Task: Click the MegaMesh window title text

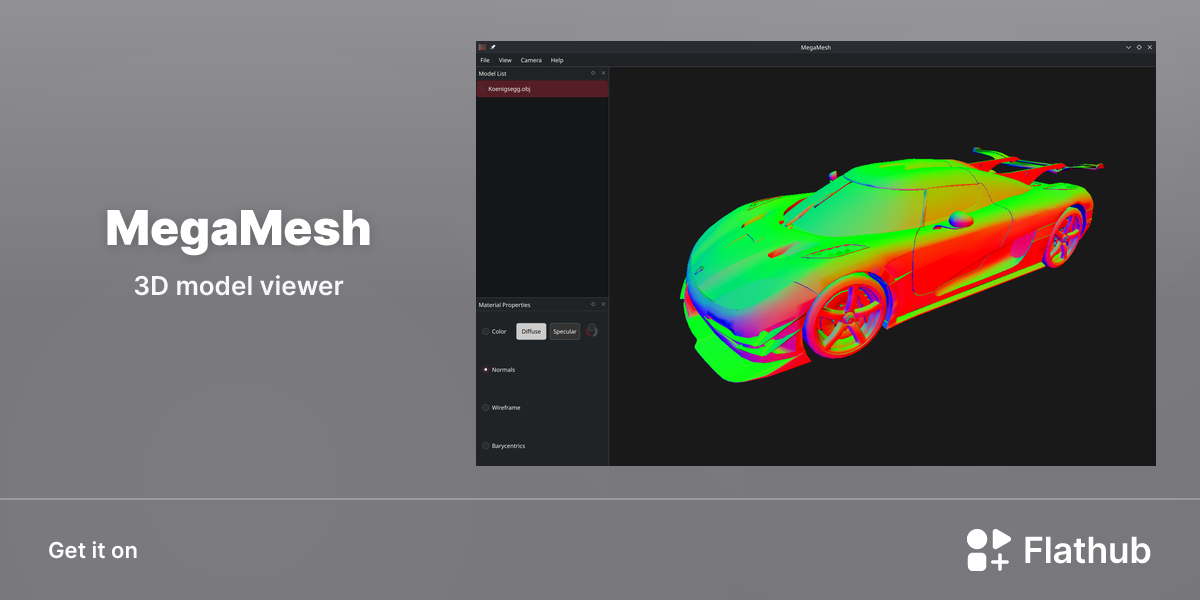Action: [816, 47]
